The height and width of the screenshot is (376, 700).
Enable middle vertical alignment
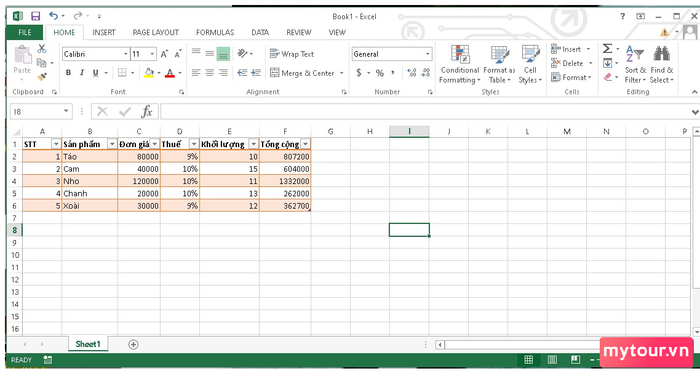coord(209,54)
